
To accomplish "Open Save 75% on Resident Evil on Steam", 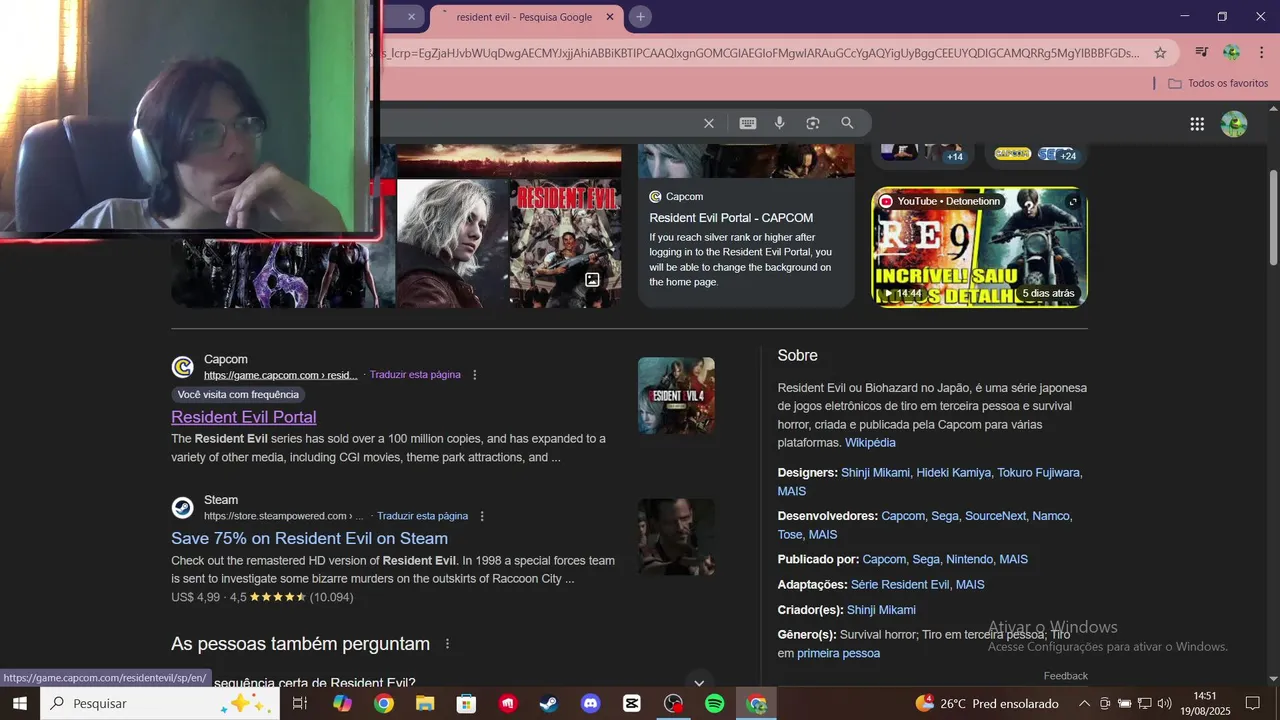I will (310, 538).
